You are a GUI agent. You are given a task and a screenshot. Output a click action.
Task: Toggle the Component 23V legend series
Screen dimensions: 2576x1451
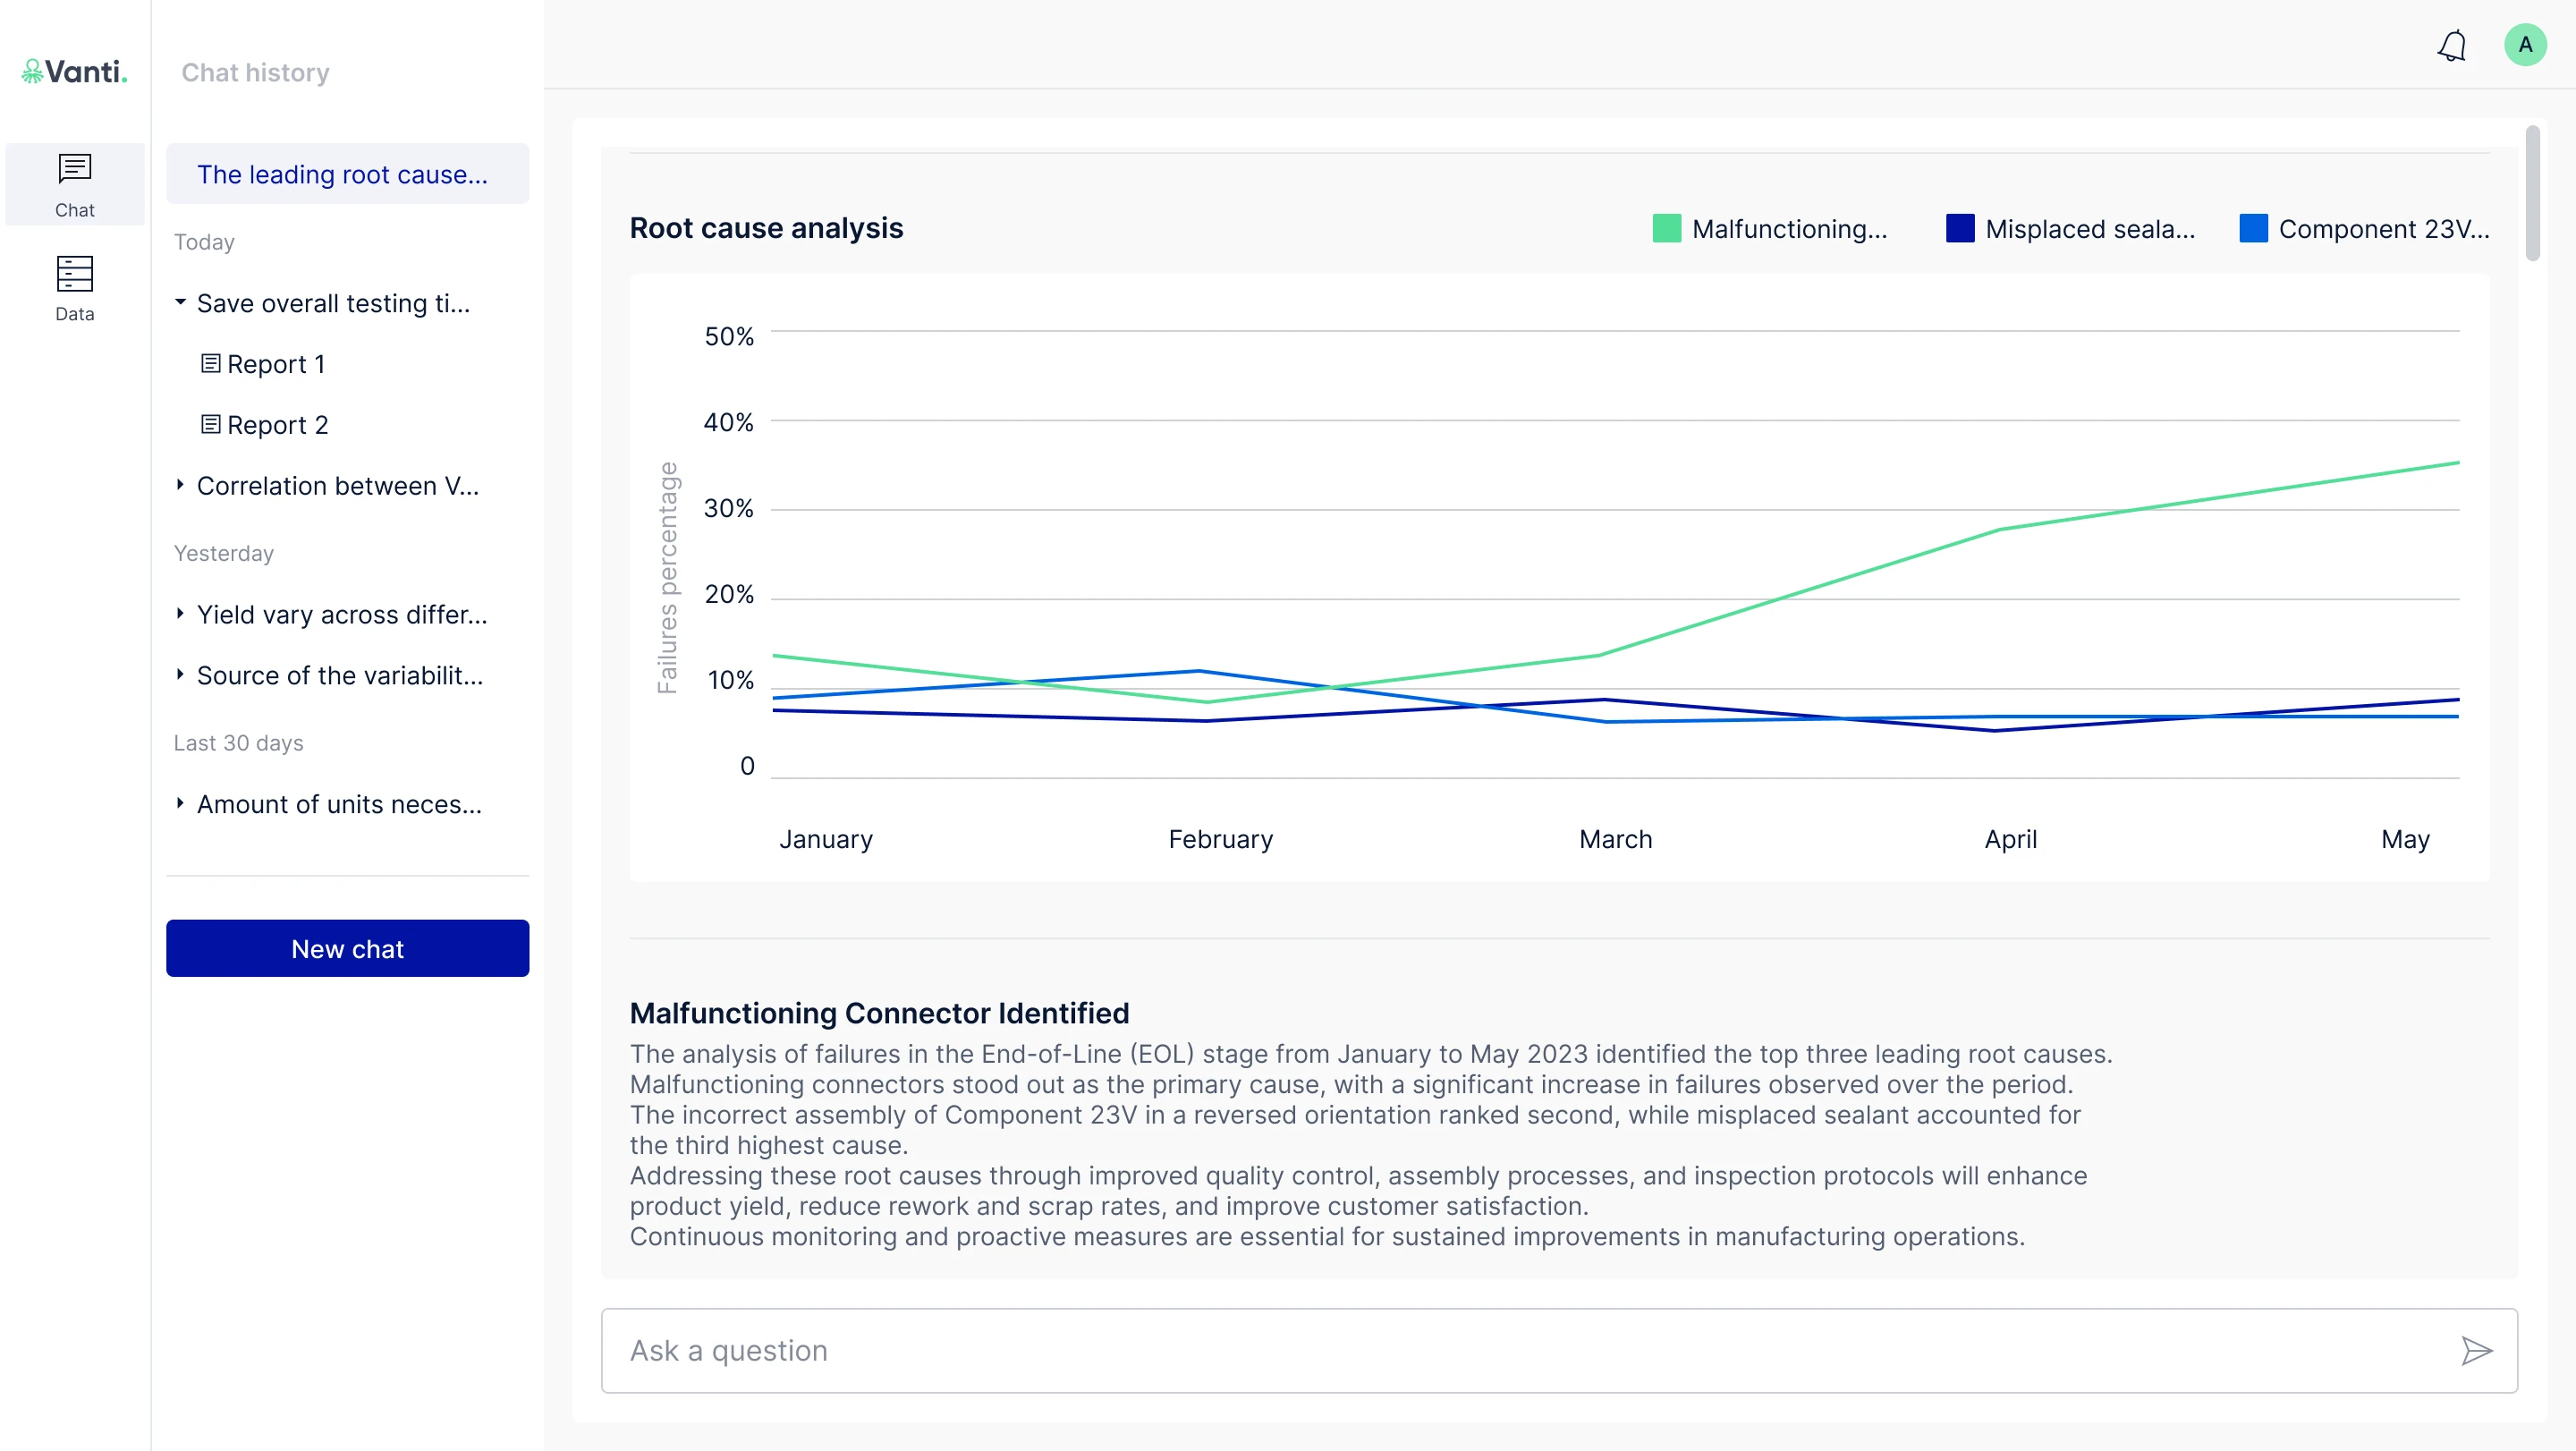tap(2364, 229)
